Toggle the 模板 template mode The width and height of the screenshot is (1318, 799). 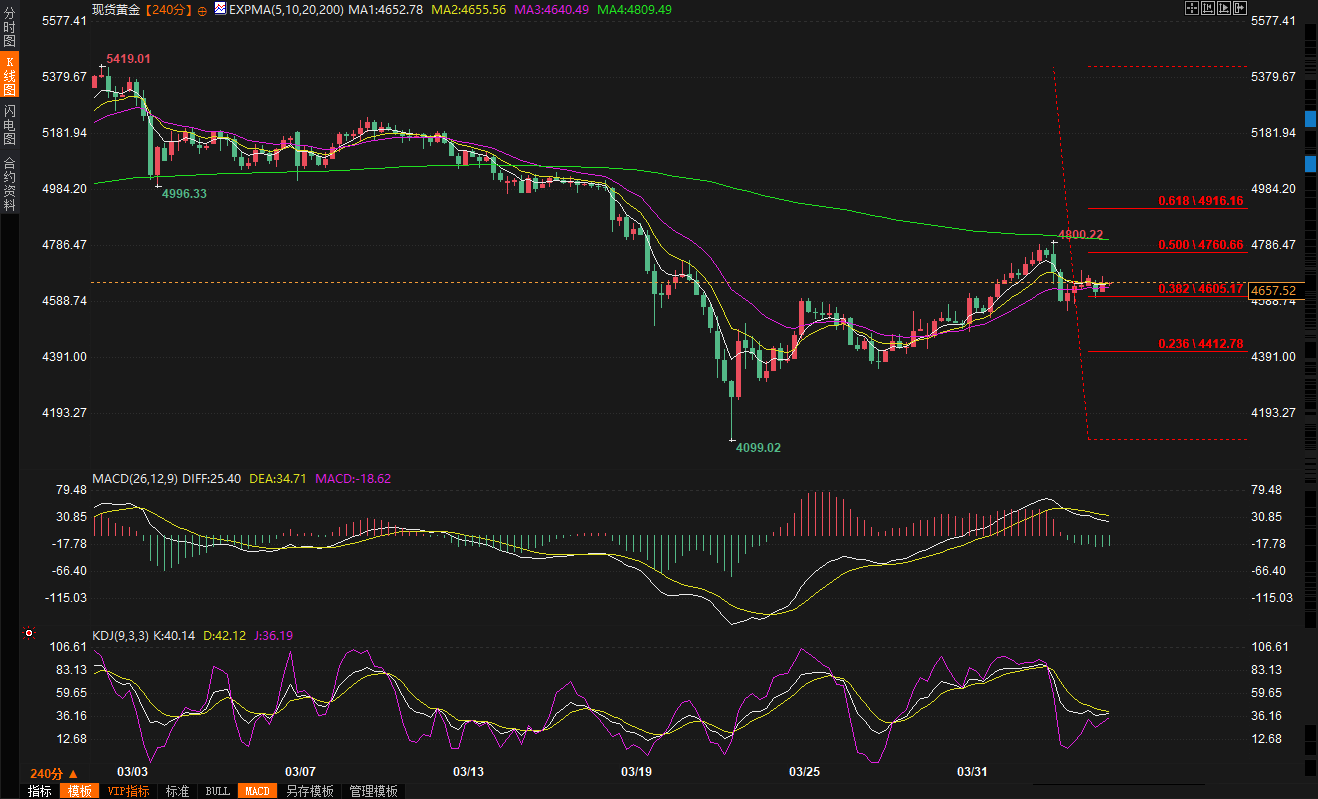click(x=78, y=791)
